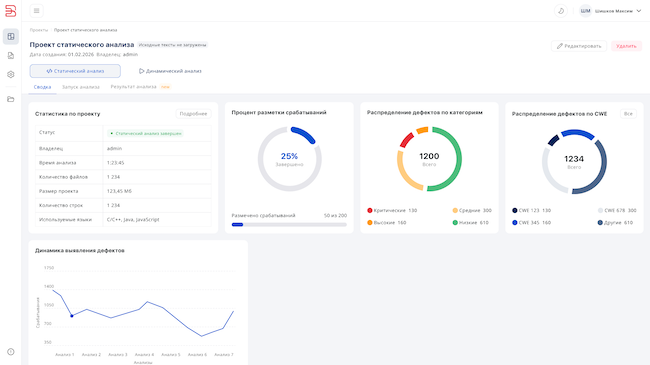650x365 pixels.
Task: Click the Анализ 4 axis label
Action: (x=144, y=355)
